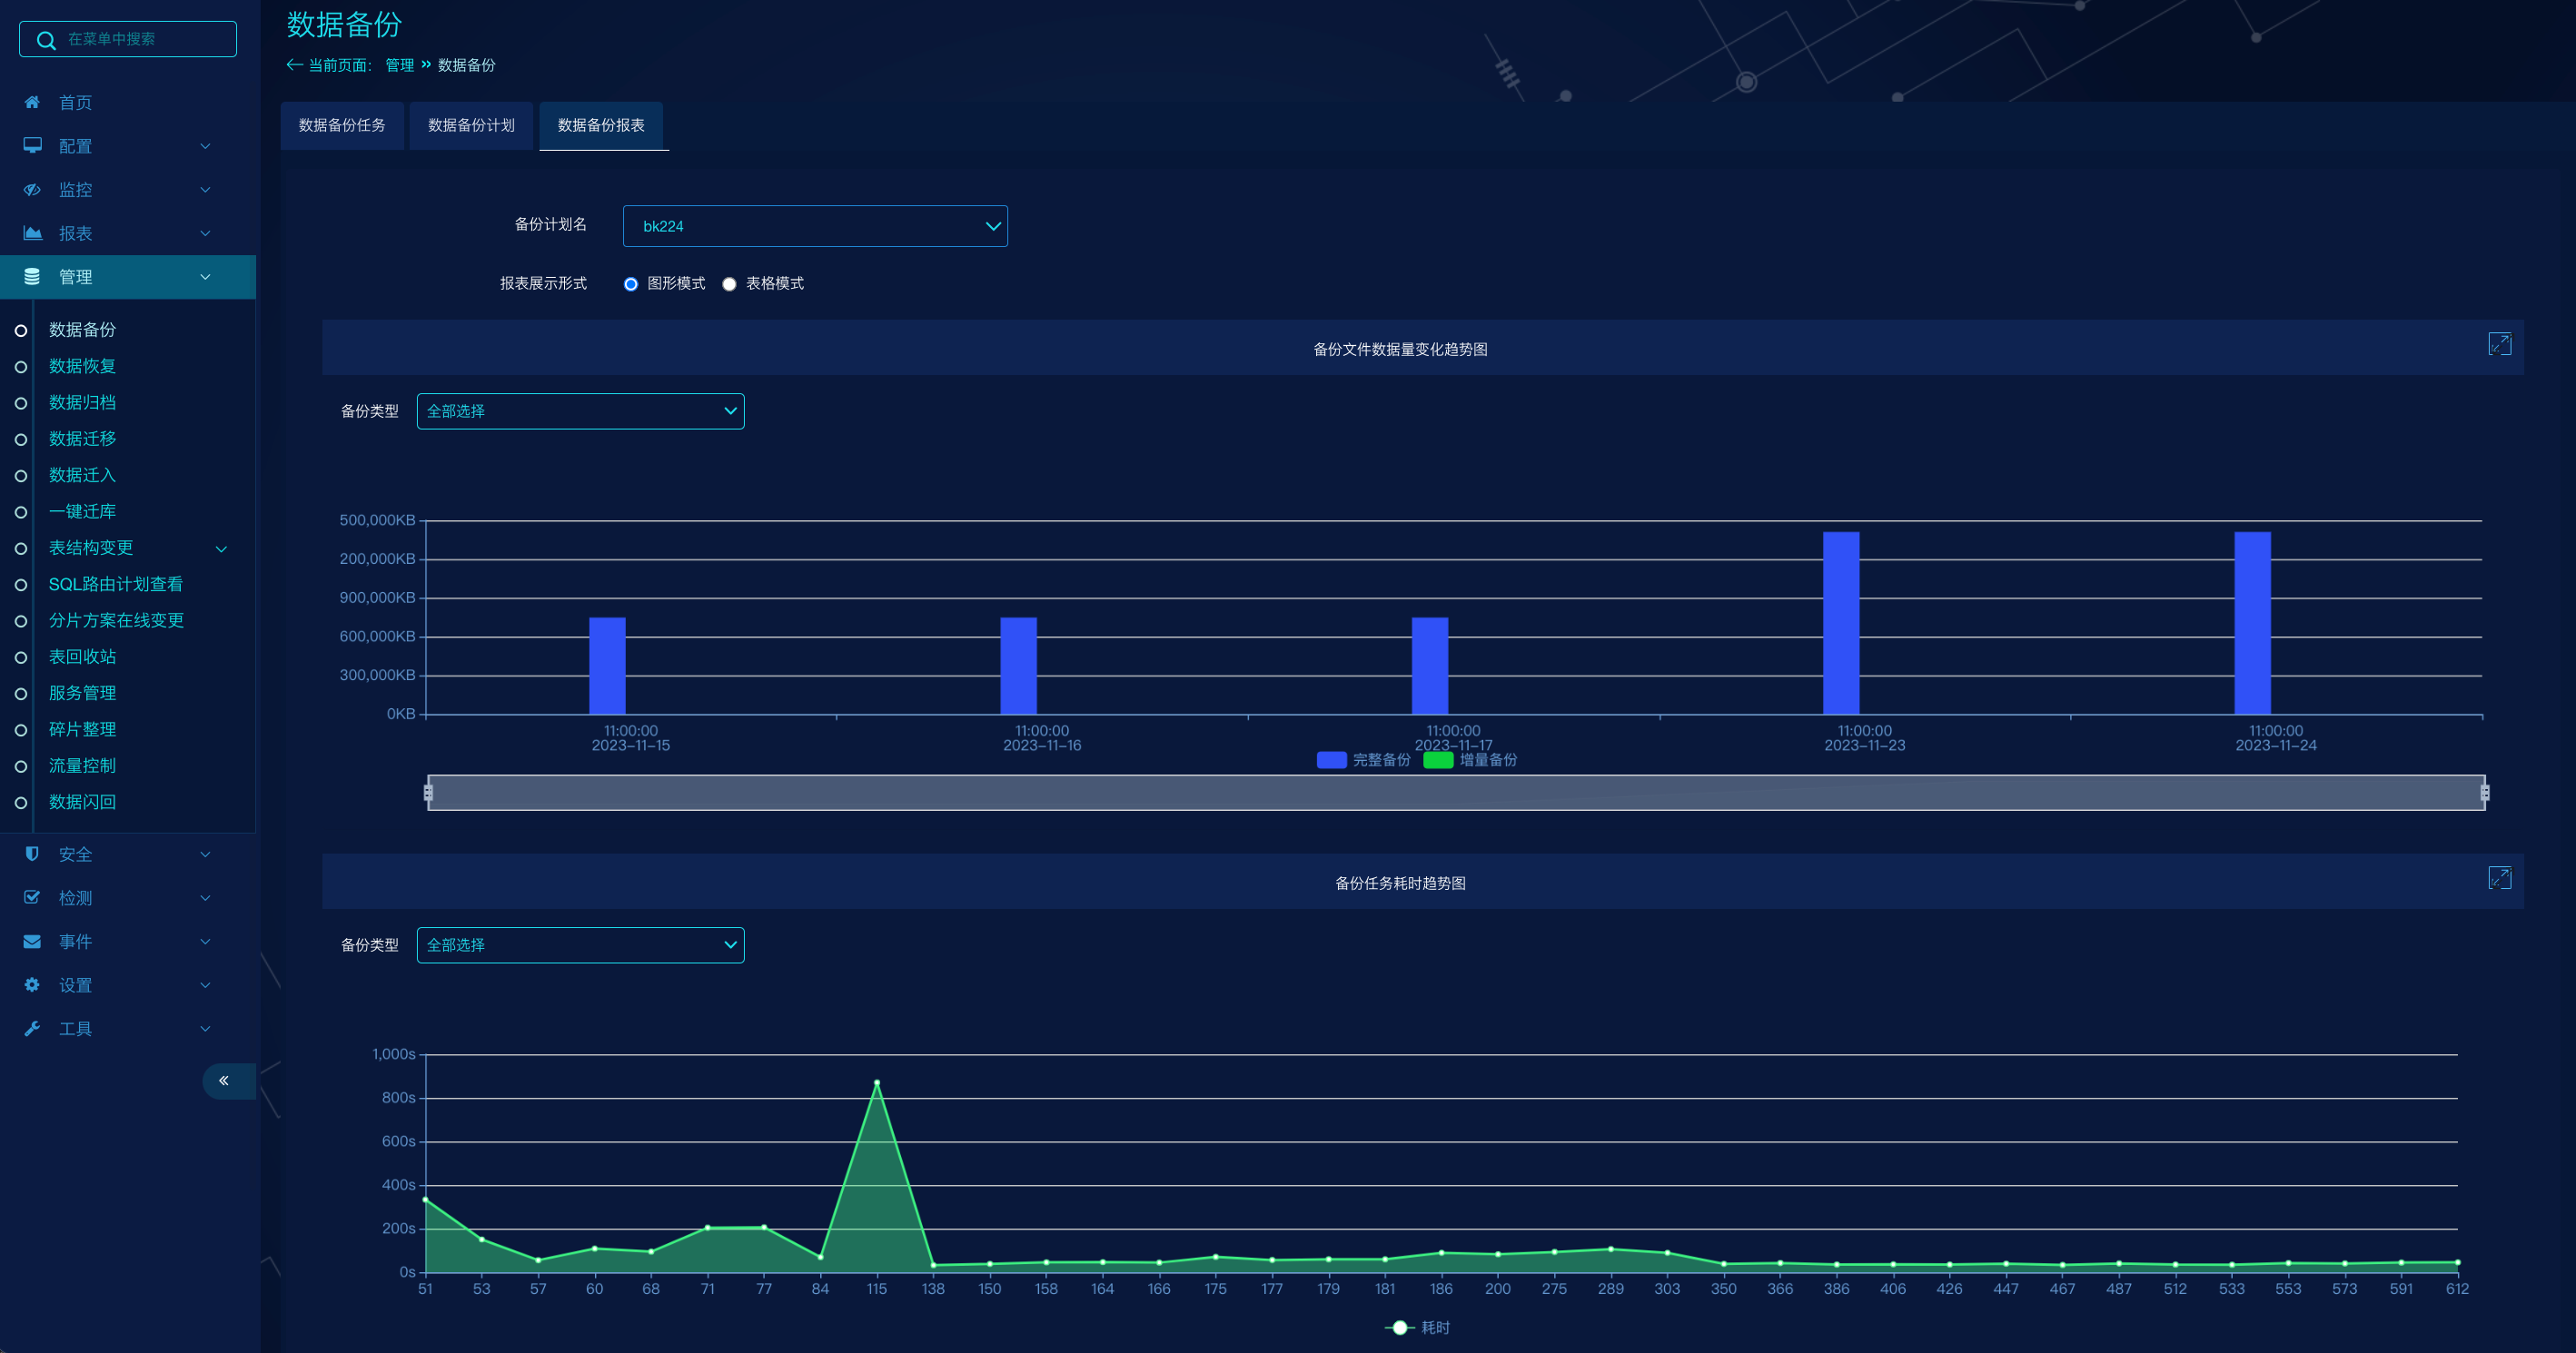Toggle the 增量备份 legend series

click(x=1470, y=760)
